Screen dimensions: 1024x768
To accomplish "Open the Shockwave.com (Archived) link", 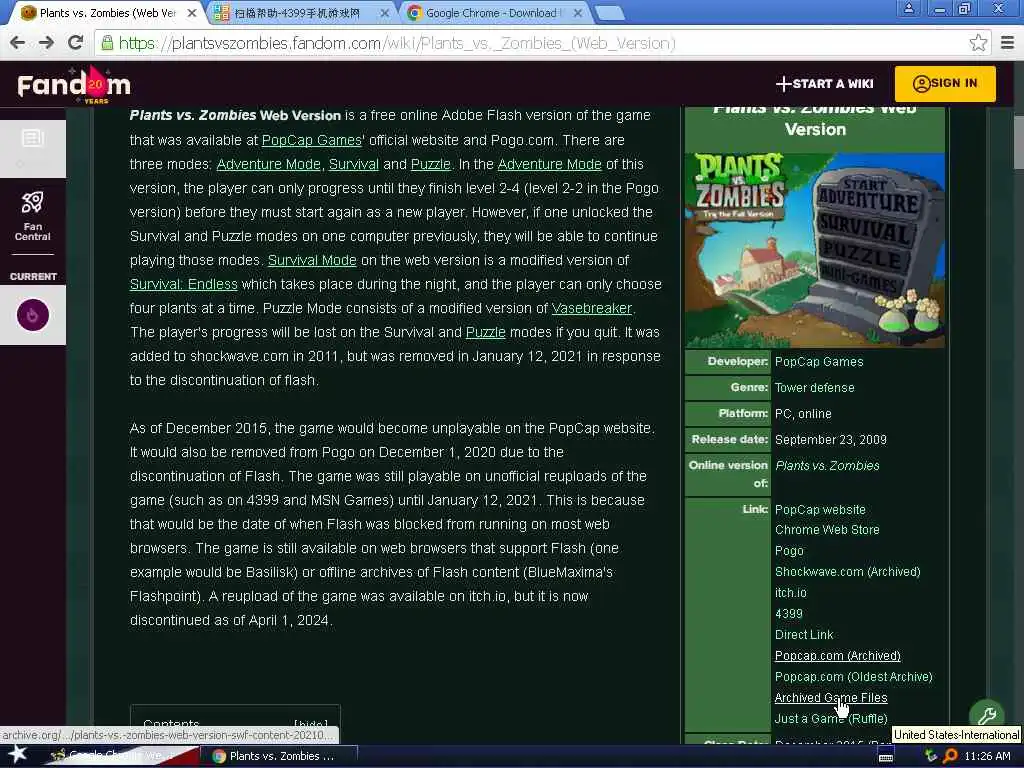I will coord(847,572).
